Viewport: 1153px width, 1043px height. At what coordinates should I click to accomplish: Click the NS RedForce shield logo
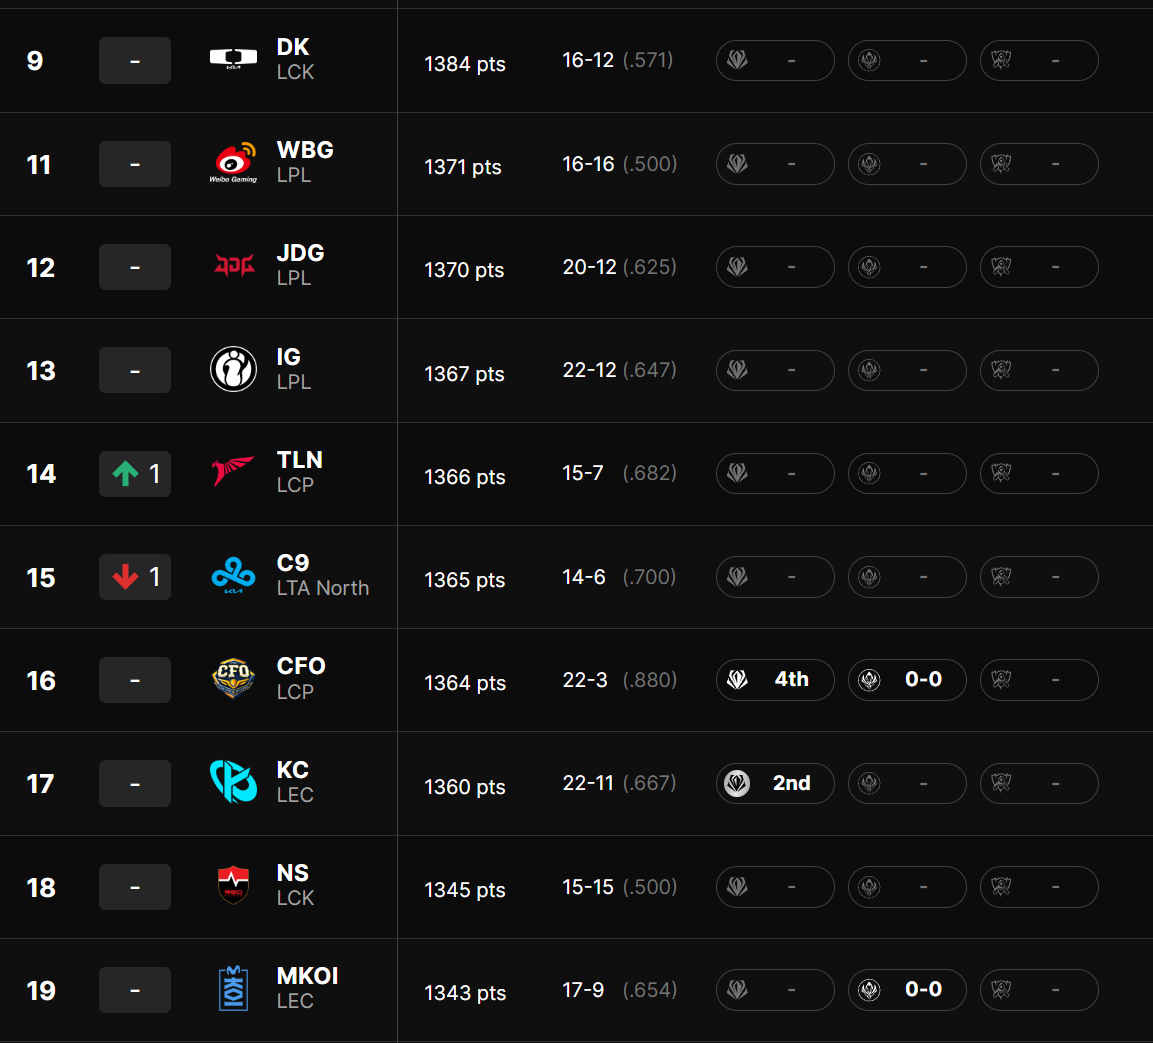click(x=233, y=885)
